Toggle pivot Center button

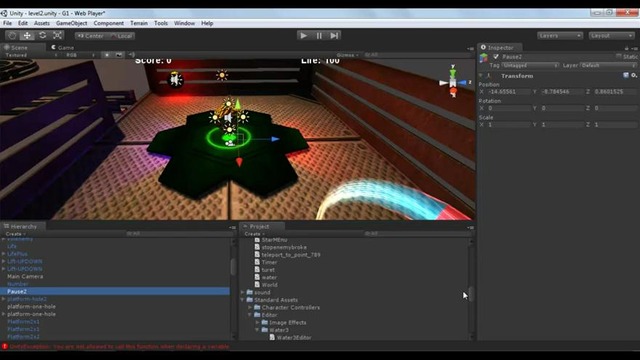point(91,36)
